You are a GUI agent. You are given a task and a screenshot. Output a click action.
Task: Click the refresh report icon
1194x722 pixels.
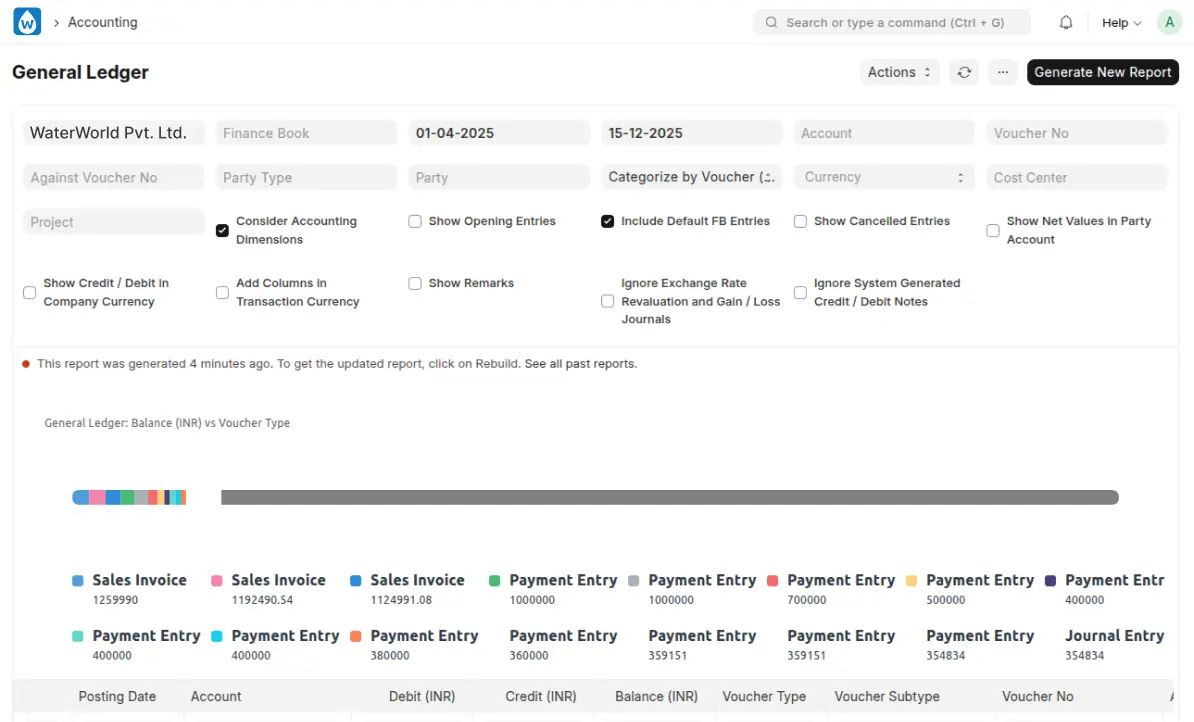pyautogui.click(x=964, y=72)
